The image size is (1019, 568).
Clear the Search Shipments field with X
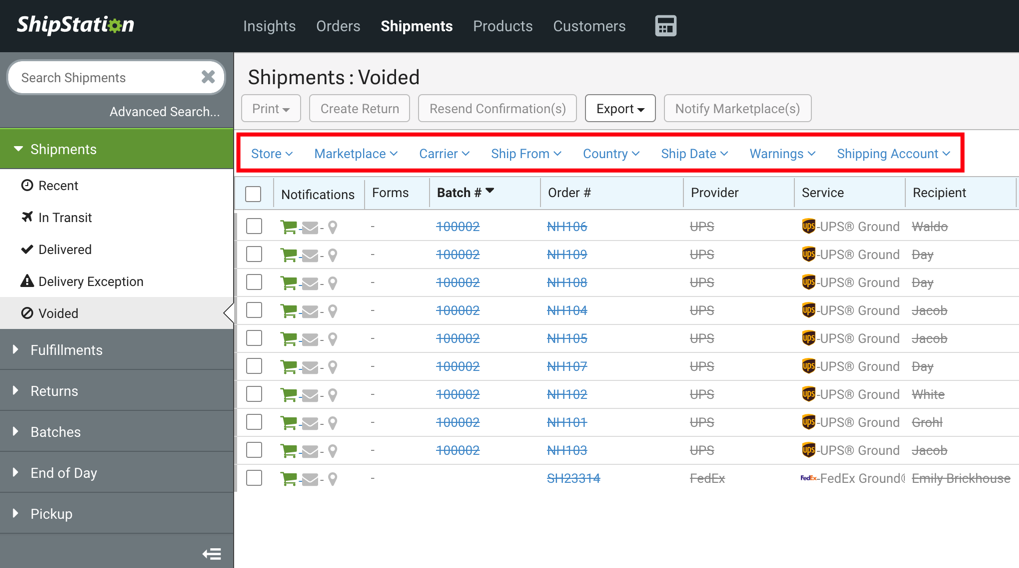[208, 77]
